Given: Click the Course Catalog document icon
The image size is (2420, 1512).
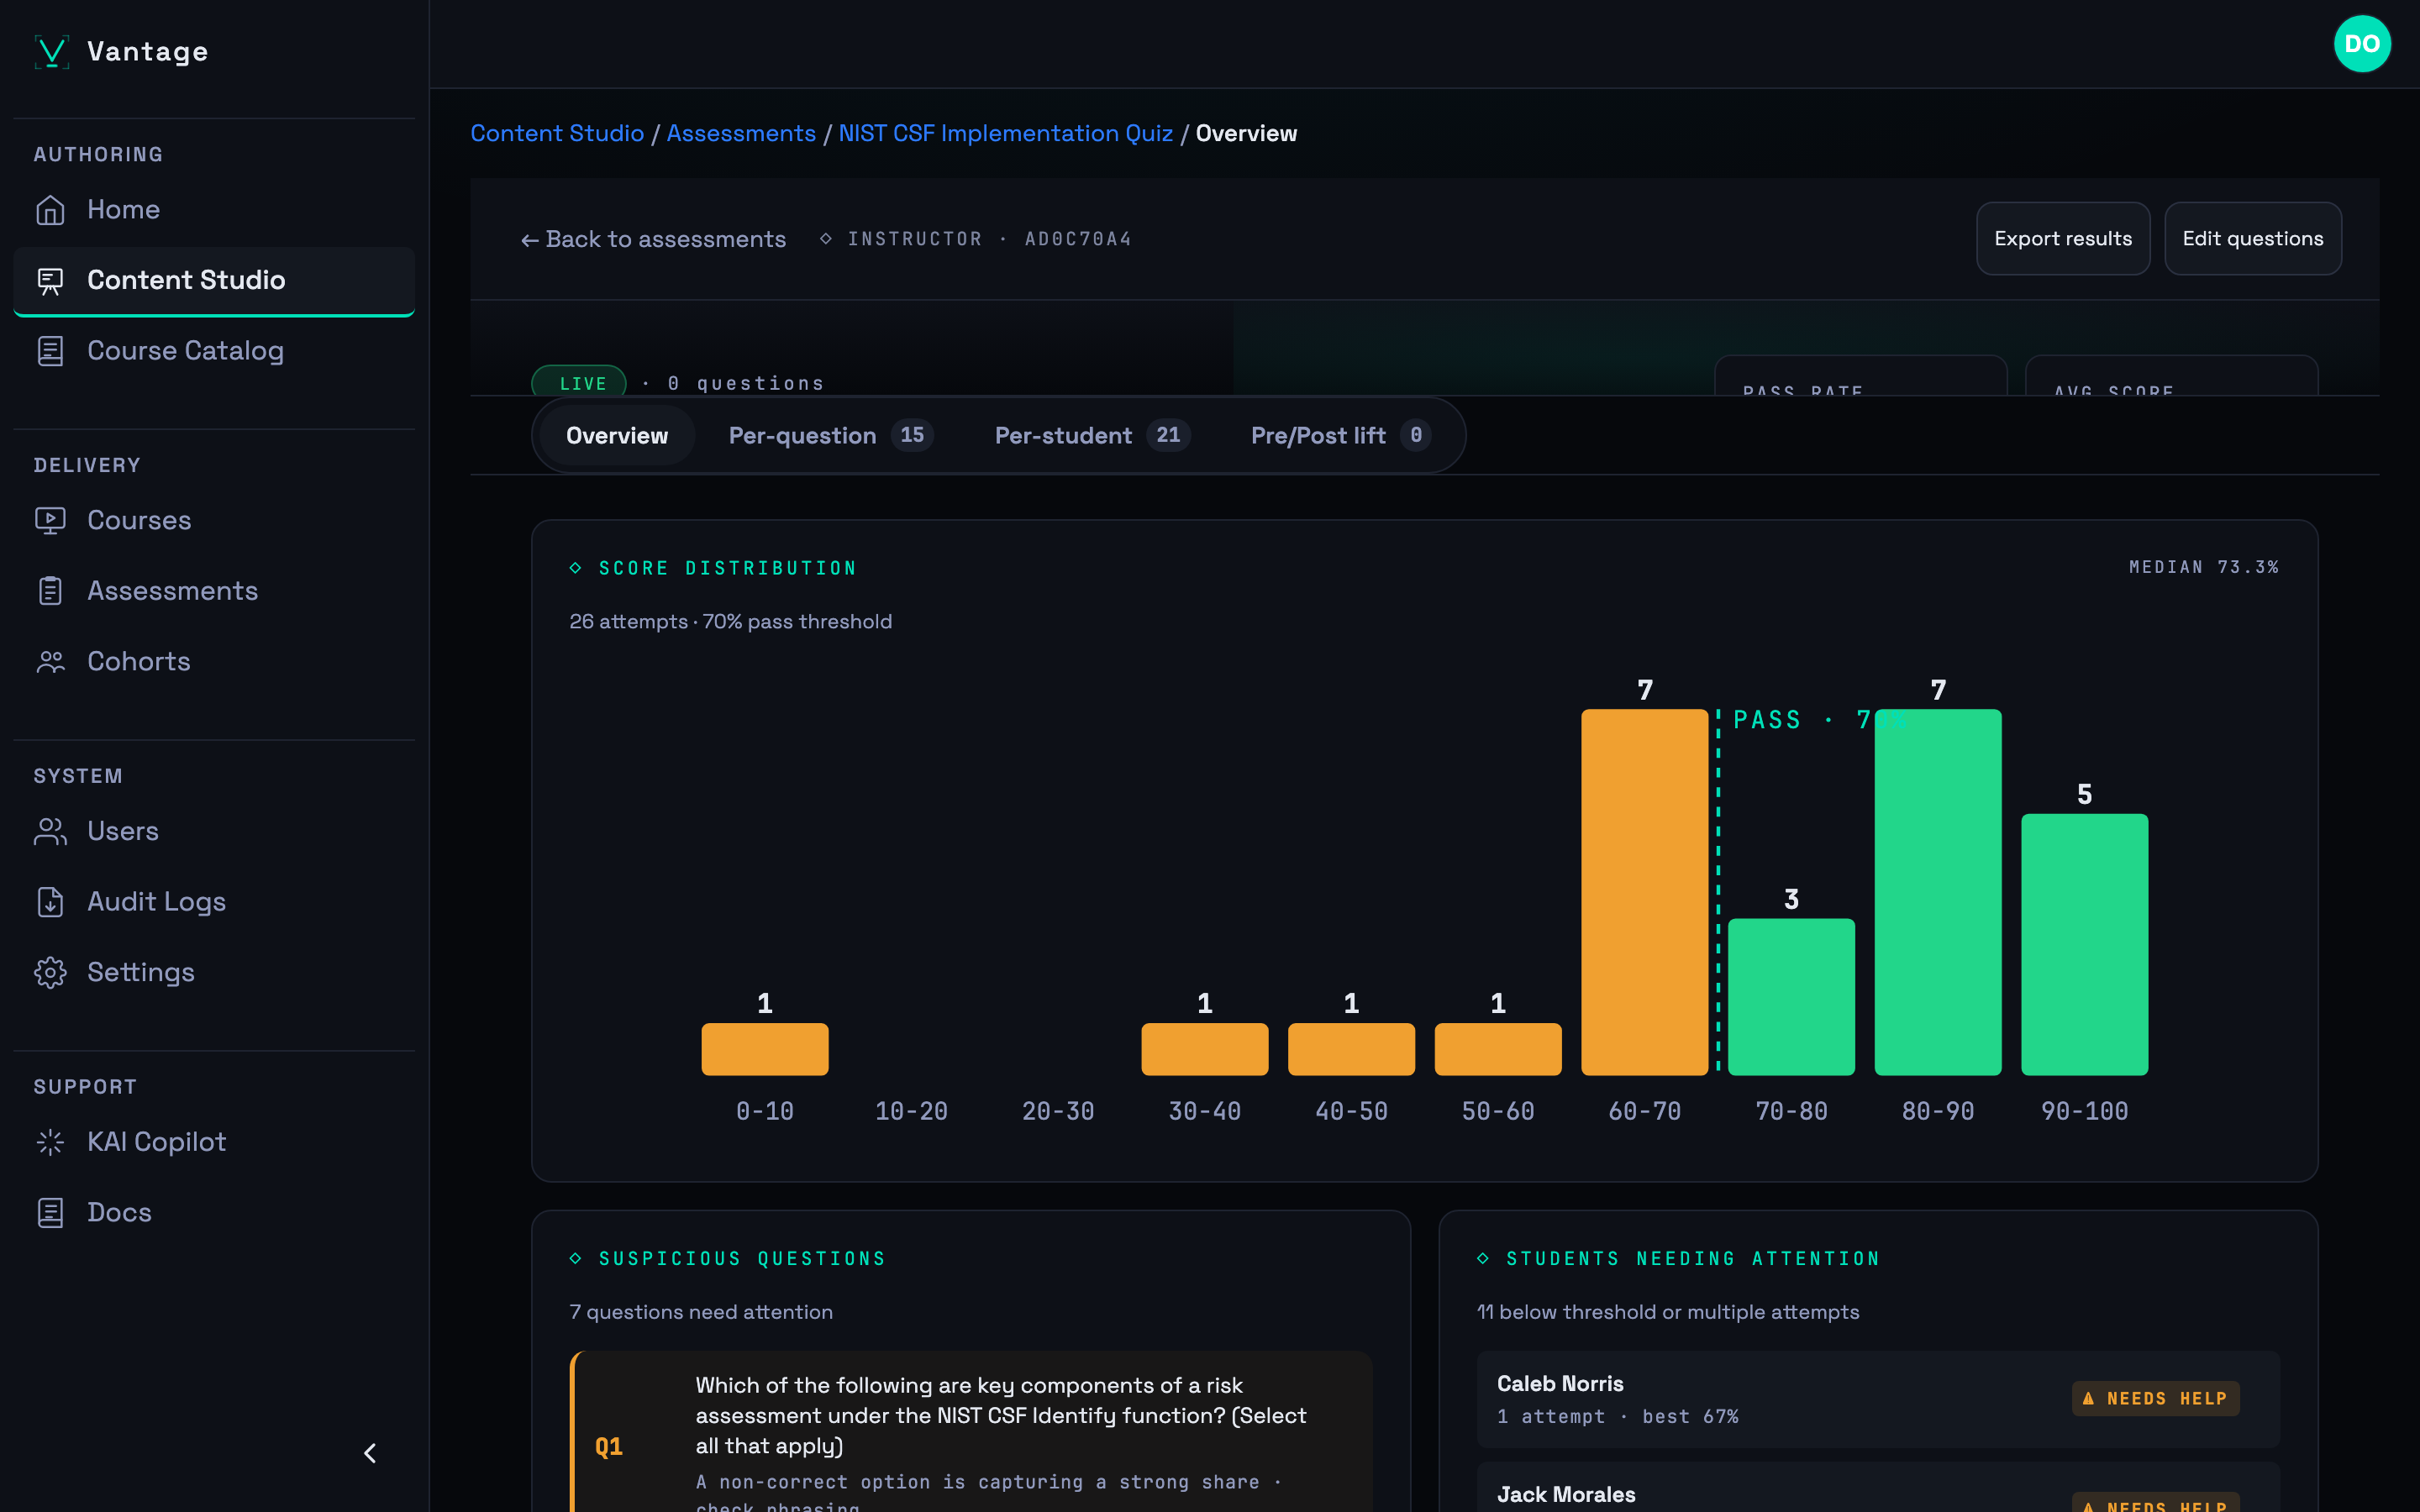Looking at the screenshot, I should point(50,351).
